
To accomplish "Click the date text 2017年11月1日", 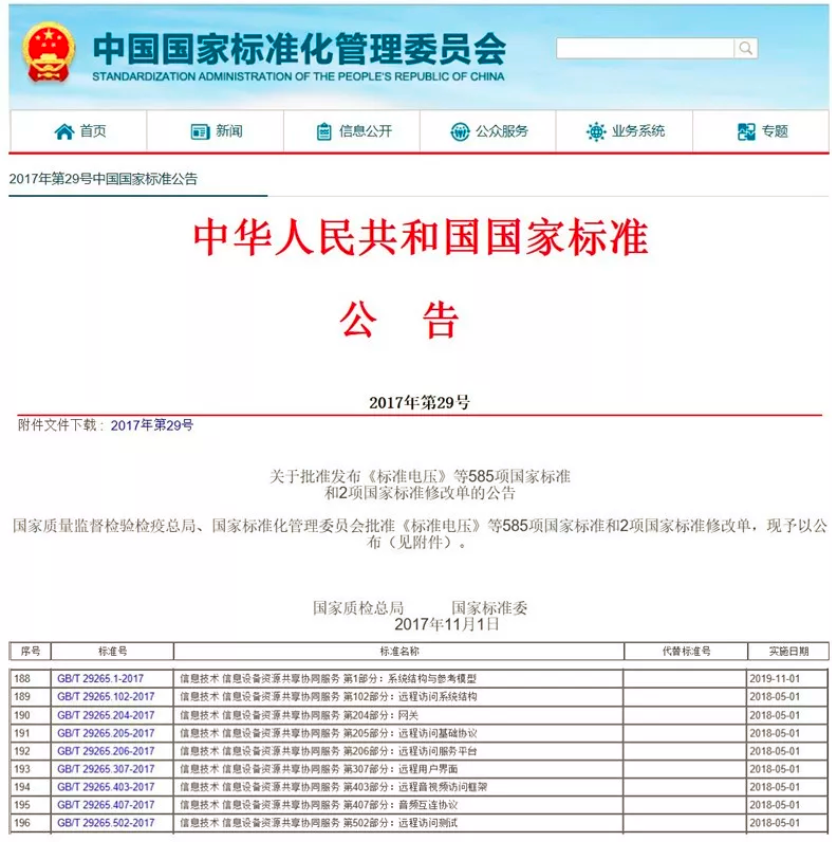I will point(447,624).
